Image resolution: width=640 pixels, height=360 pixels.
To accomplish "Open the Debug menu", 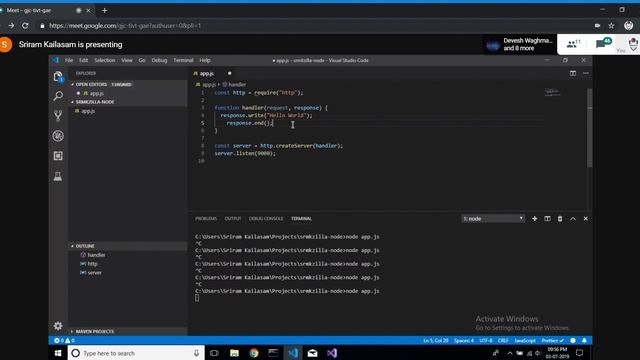I will 159,60.
